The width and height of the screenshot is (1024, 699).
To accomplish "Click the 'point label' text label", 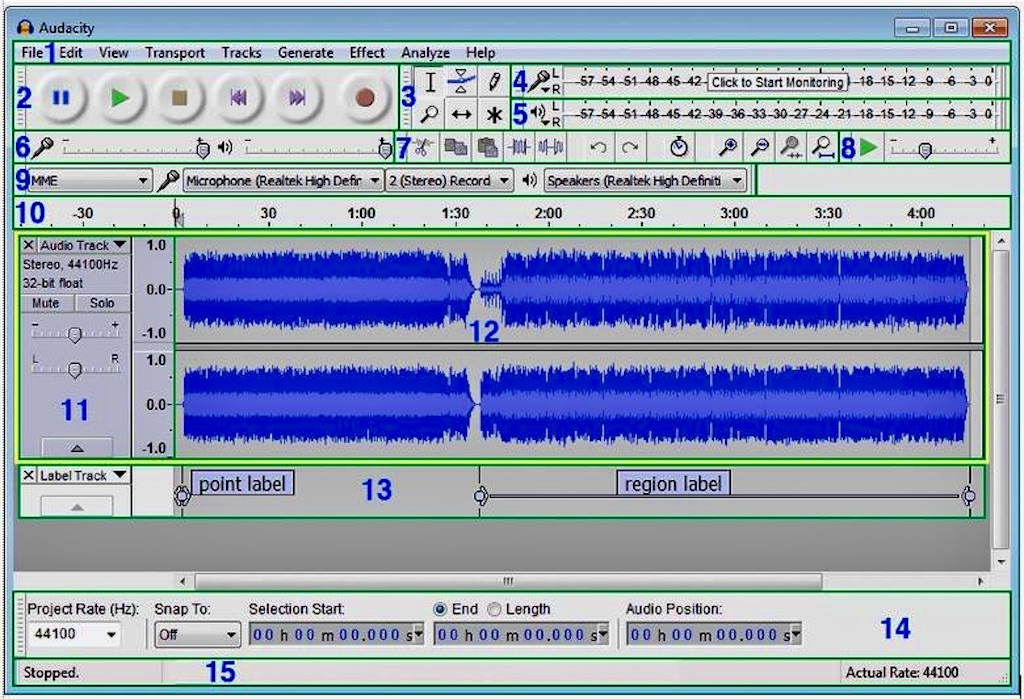I will (x=242, y=484).
